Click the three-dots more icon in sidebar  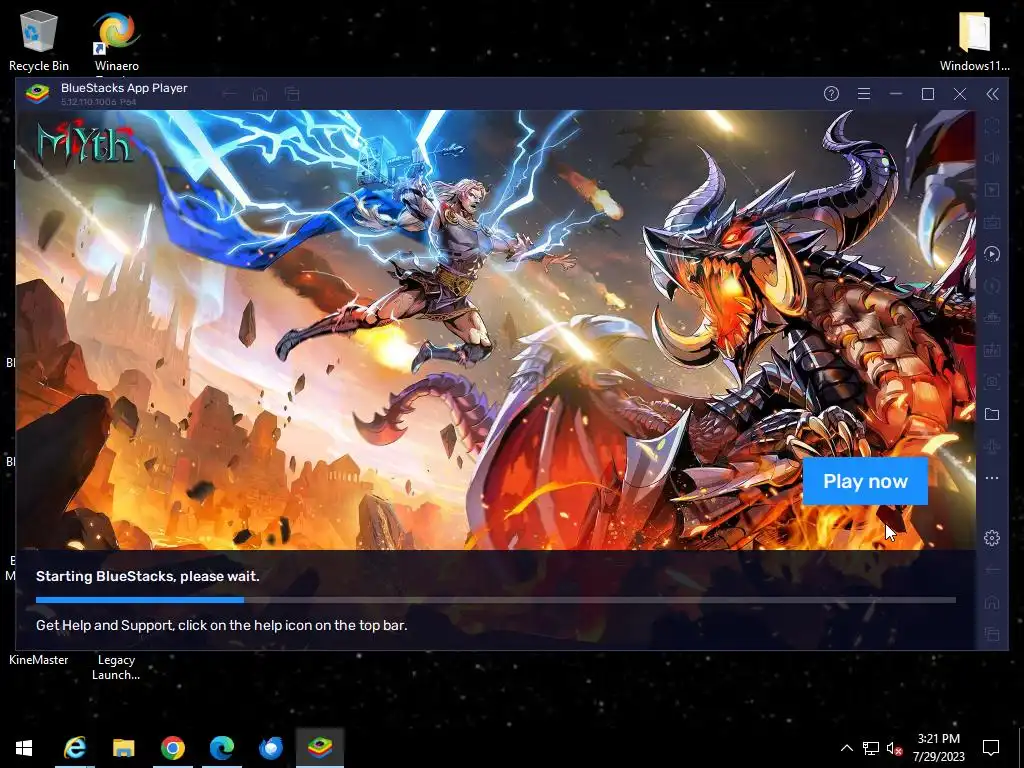991,478
